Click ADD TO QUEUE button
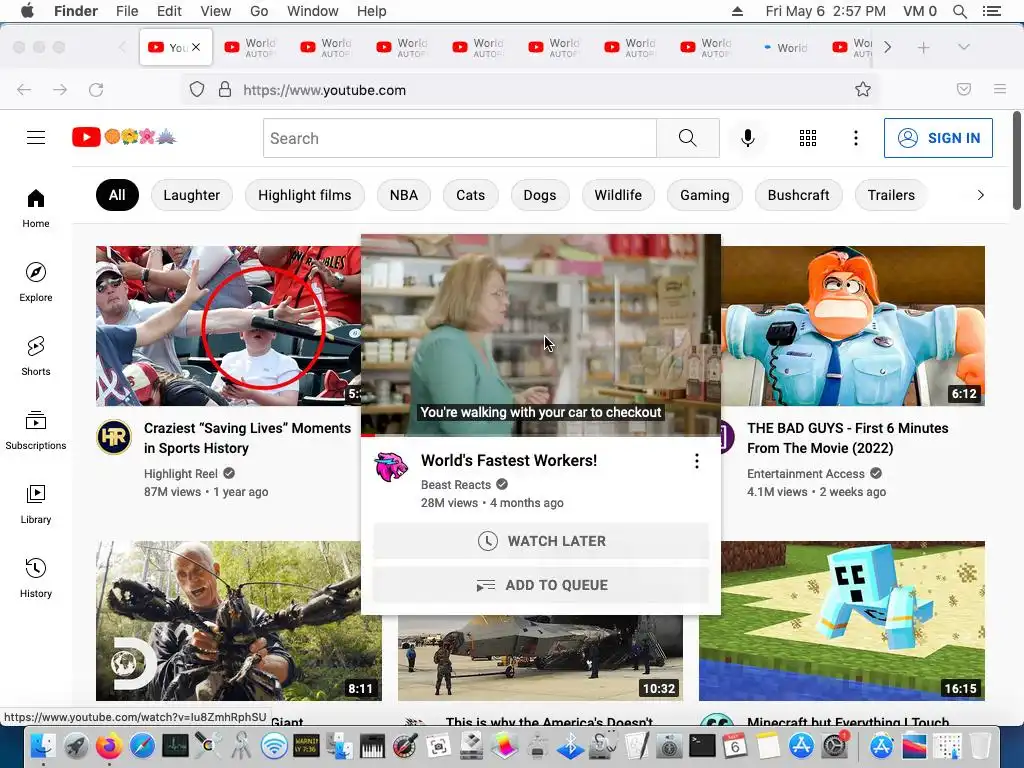The height and width of the screenshot is (768, 1024). tap(541, 585)
